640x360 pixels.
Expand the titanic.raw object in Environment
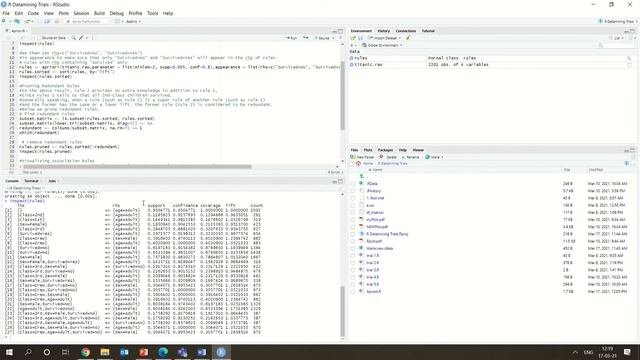(351, 65)
